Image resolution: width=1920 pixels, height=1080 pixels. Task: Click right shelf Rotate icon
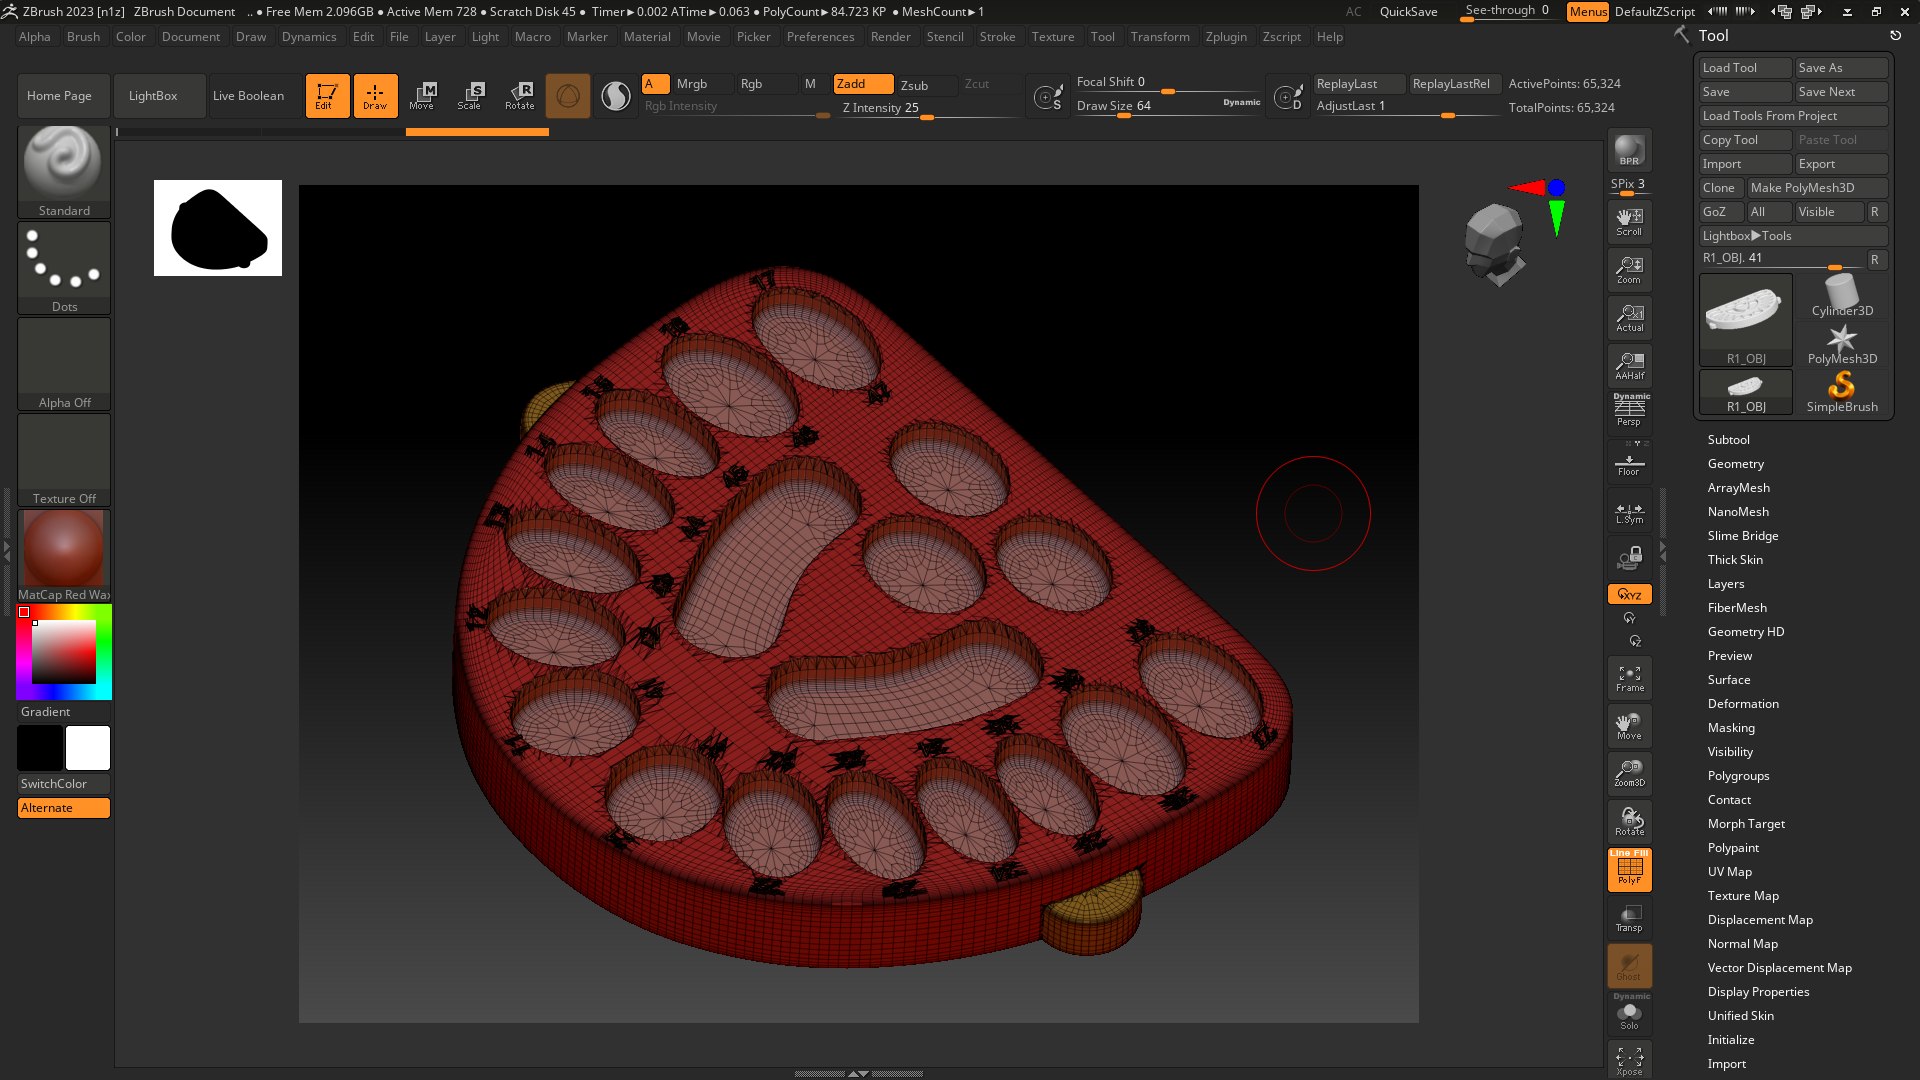pyautogui.click(x=1629, y=822)
